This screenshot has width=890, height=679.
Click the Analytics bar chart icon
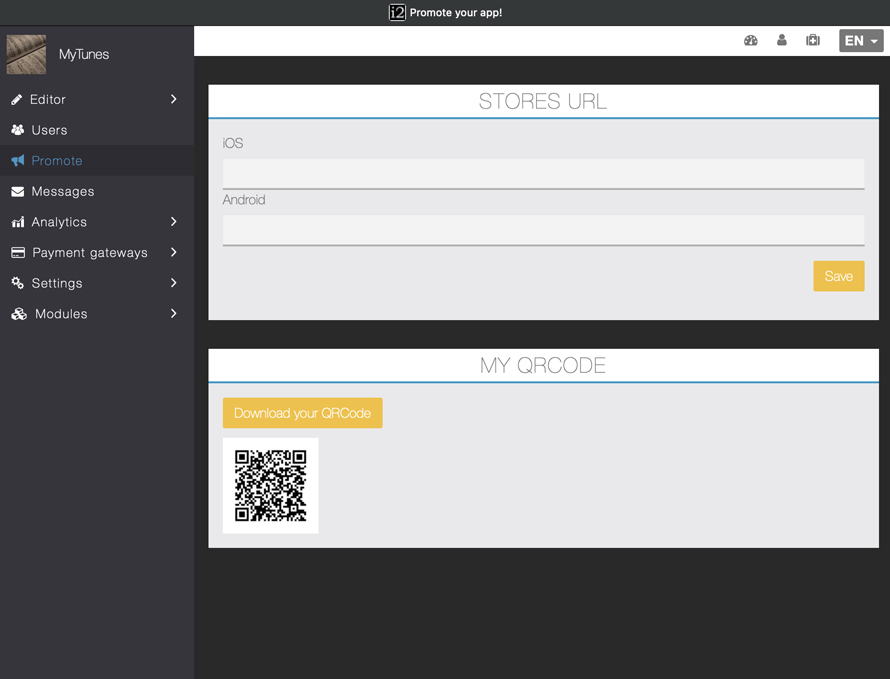click(18, 222)
